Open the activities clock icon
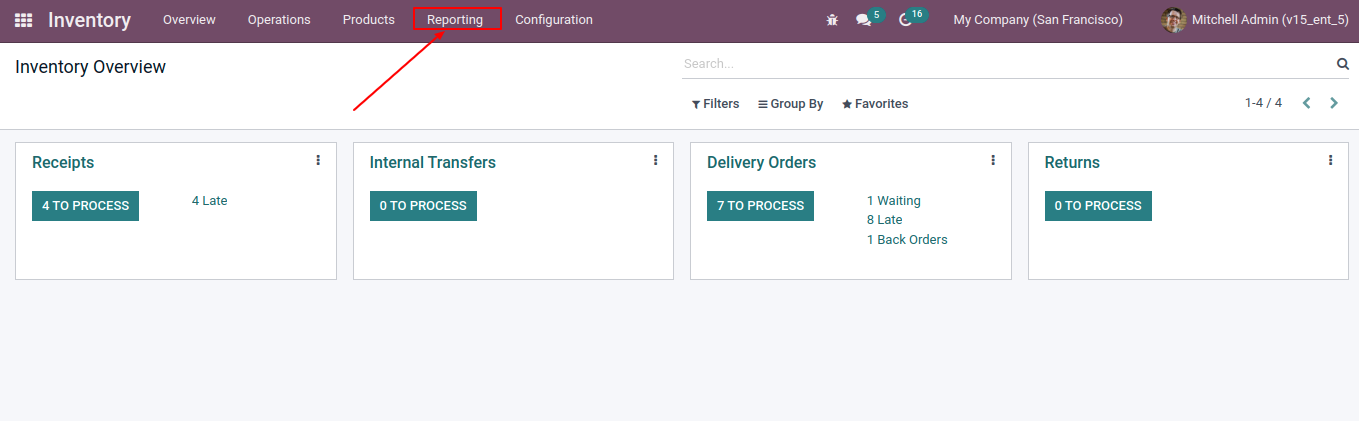1359x421 pixels. click(x=905, y=20)
